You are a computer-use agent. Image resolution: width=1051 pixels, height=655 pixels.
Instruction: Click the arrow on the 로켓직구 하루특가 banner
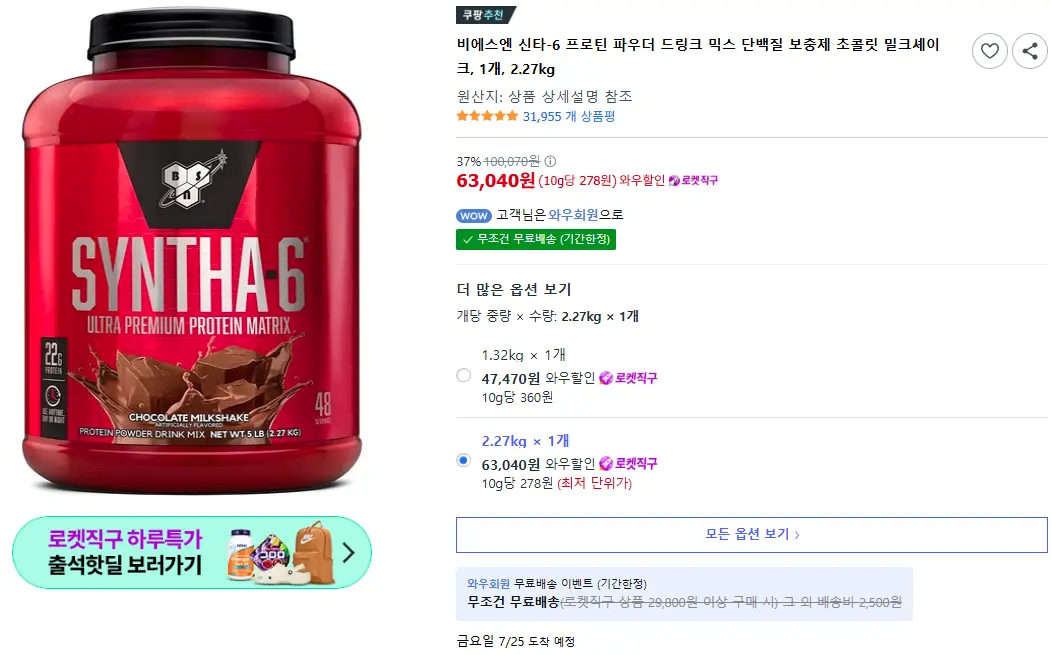point(349,553)
